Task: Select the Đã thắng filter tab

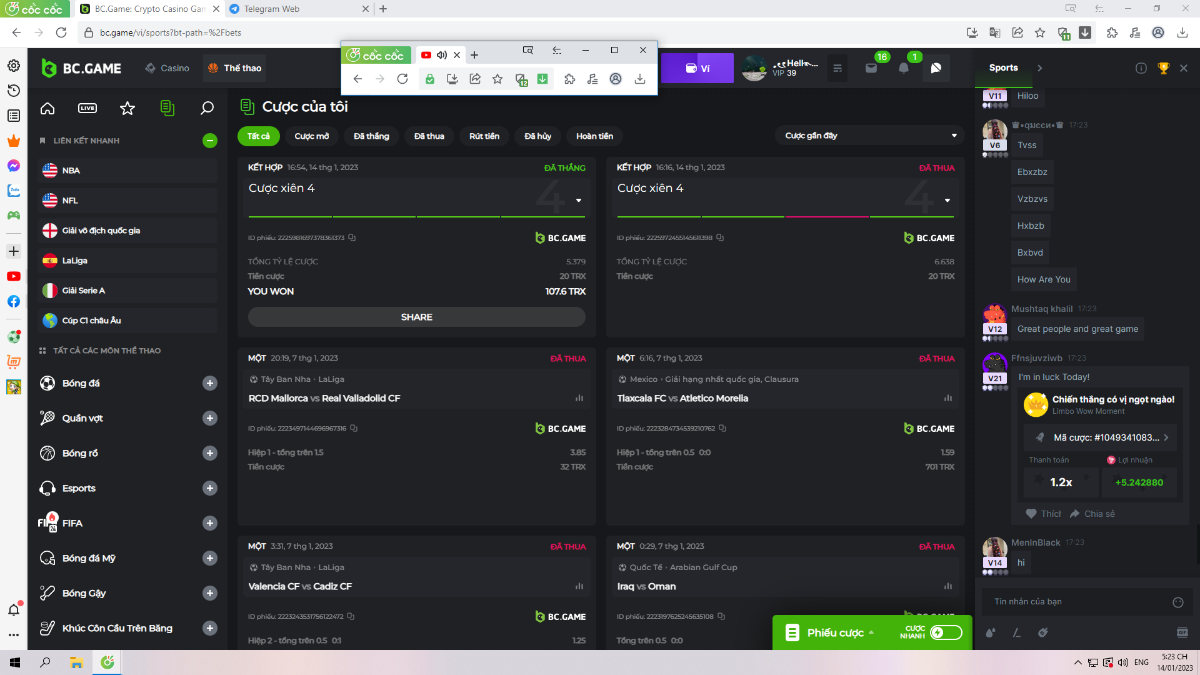Action: point(371,136)
